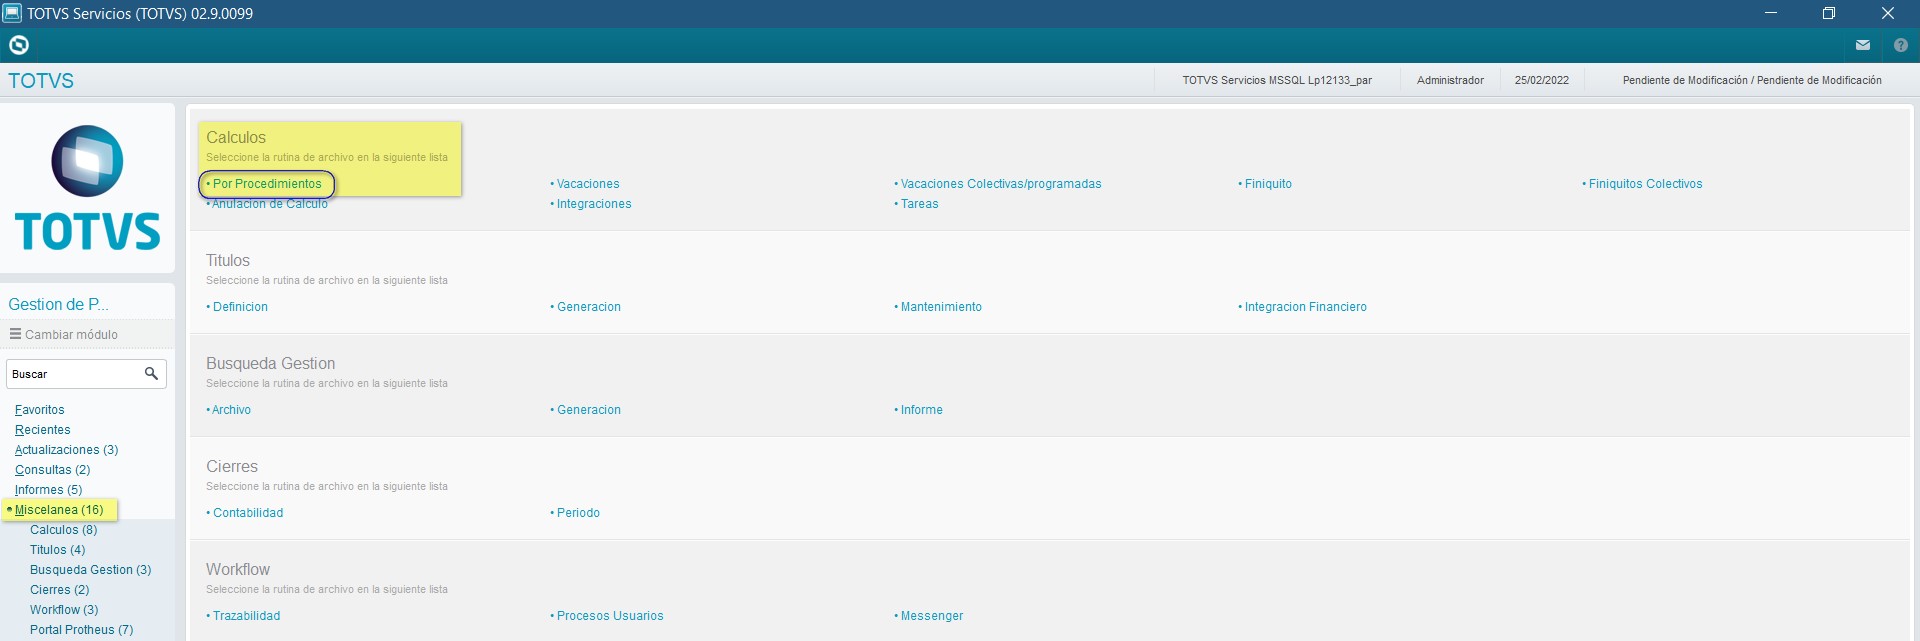Open the help question mark icon
This screenshot has width=1920, height=641.
coord(1901,45)
